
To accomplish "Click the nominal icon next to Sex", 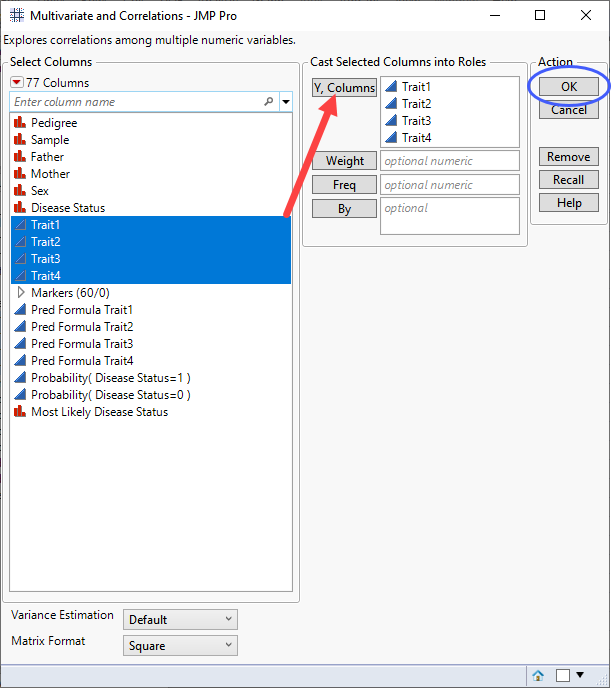I will click(x=20, y=190).
